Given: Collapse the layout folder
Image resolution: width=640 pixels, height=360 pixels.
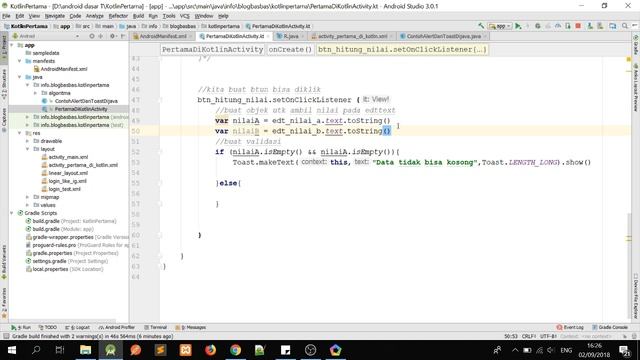Looking at the screenshot, I should (x=28, y=149).
